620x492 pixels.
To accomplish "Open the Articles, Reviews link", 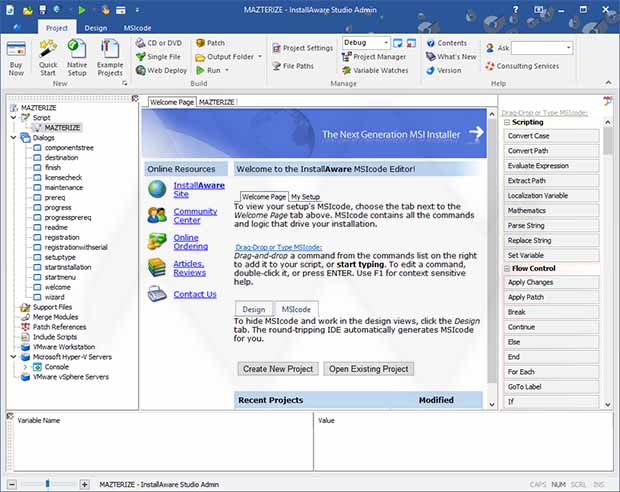I will (x=189, y=268).
